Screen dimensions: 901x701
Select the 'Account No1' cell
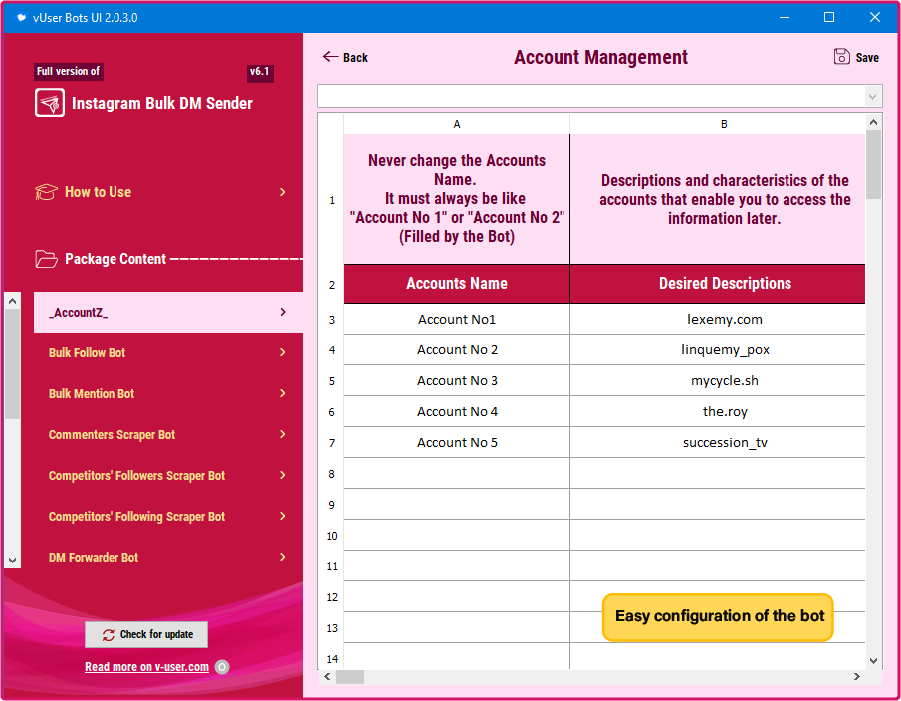pos(457,319)
